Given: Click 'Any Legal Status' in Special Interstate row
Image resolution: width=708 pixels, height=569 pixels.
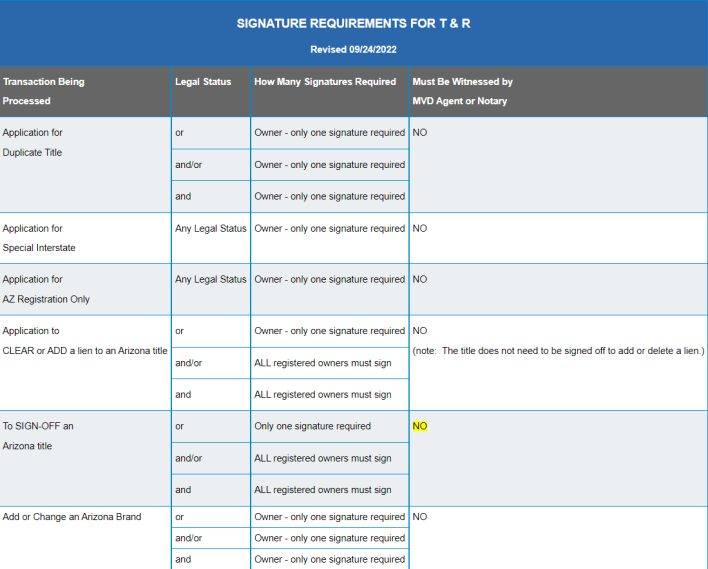Looking at the screenshot, I should click(x=211, y=238).
